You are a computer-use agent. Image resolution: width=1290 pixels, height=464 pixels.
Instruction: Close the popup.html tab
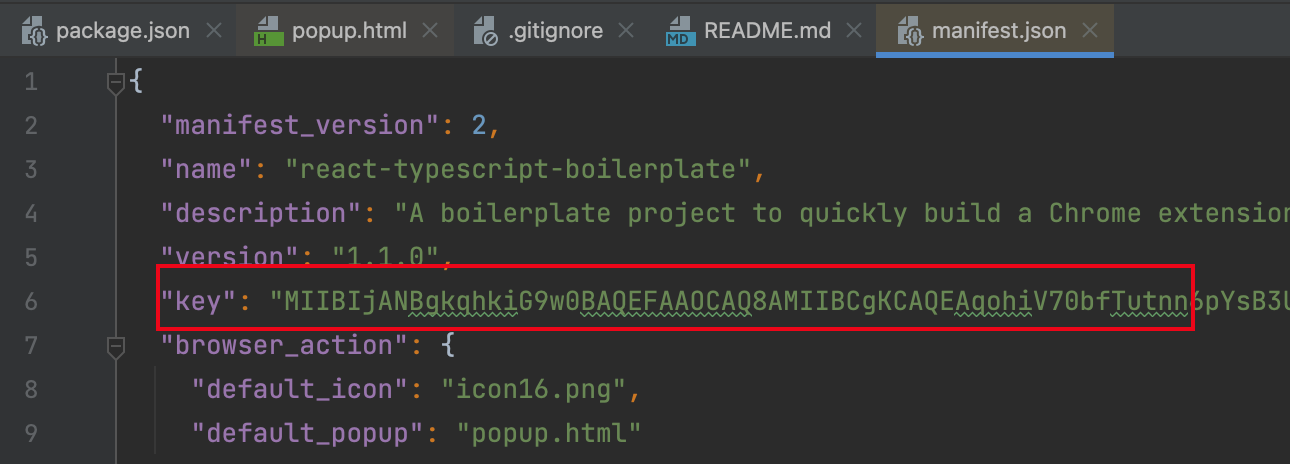point(430,31)
